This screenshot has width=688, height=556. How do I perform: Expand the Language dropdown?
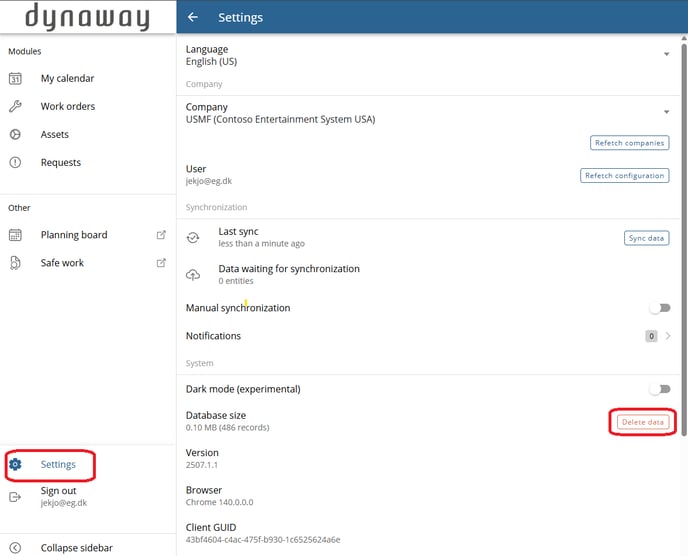(666, 55)
